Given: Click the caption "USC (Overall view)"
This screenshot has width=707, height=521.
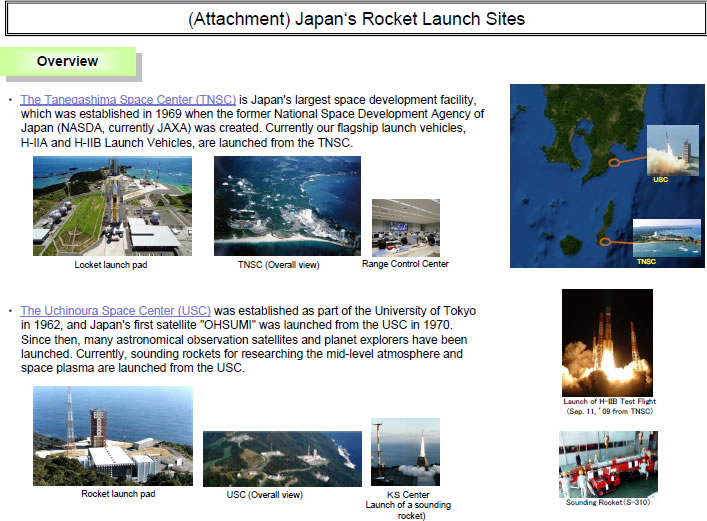Looking at the screenshot, I should pyautogui.click(x=265, y=495).
